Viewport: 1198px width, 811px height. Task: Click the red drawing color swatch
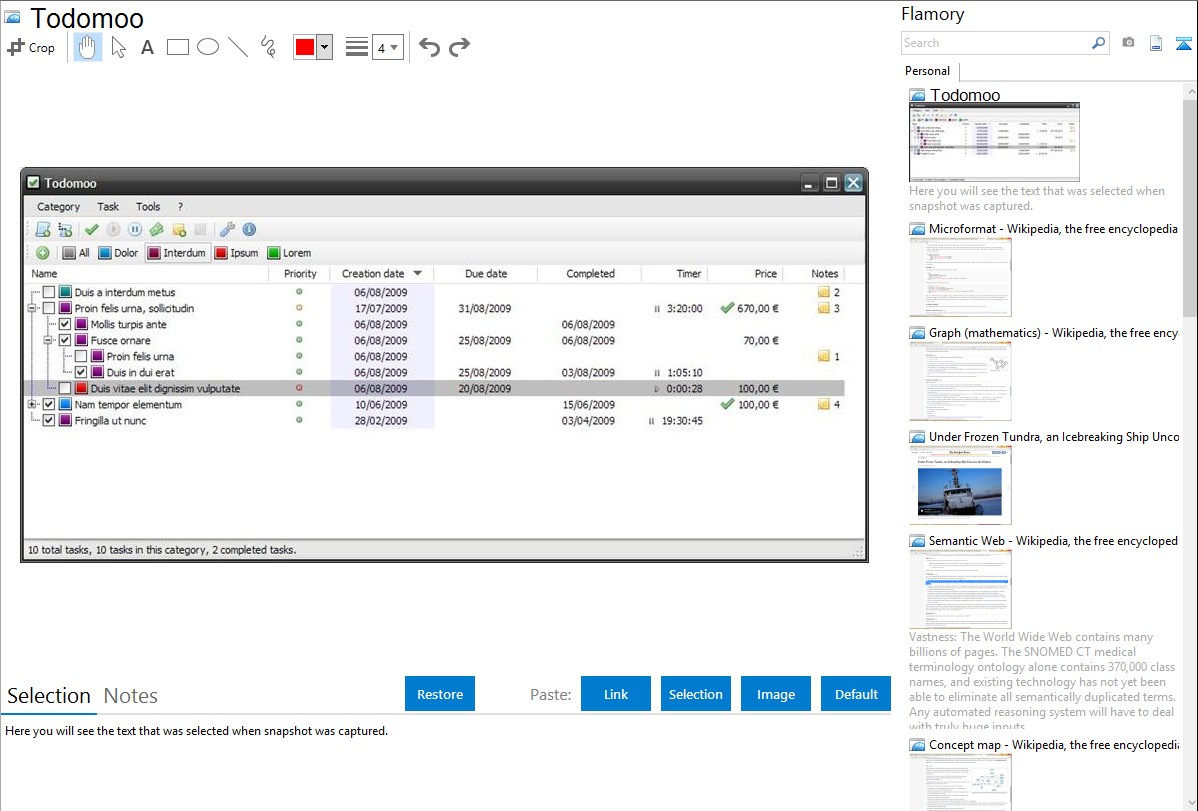(305, 47)
